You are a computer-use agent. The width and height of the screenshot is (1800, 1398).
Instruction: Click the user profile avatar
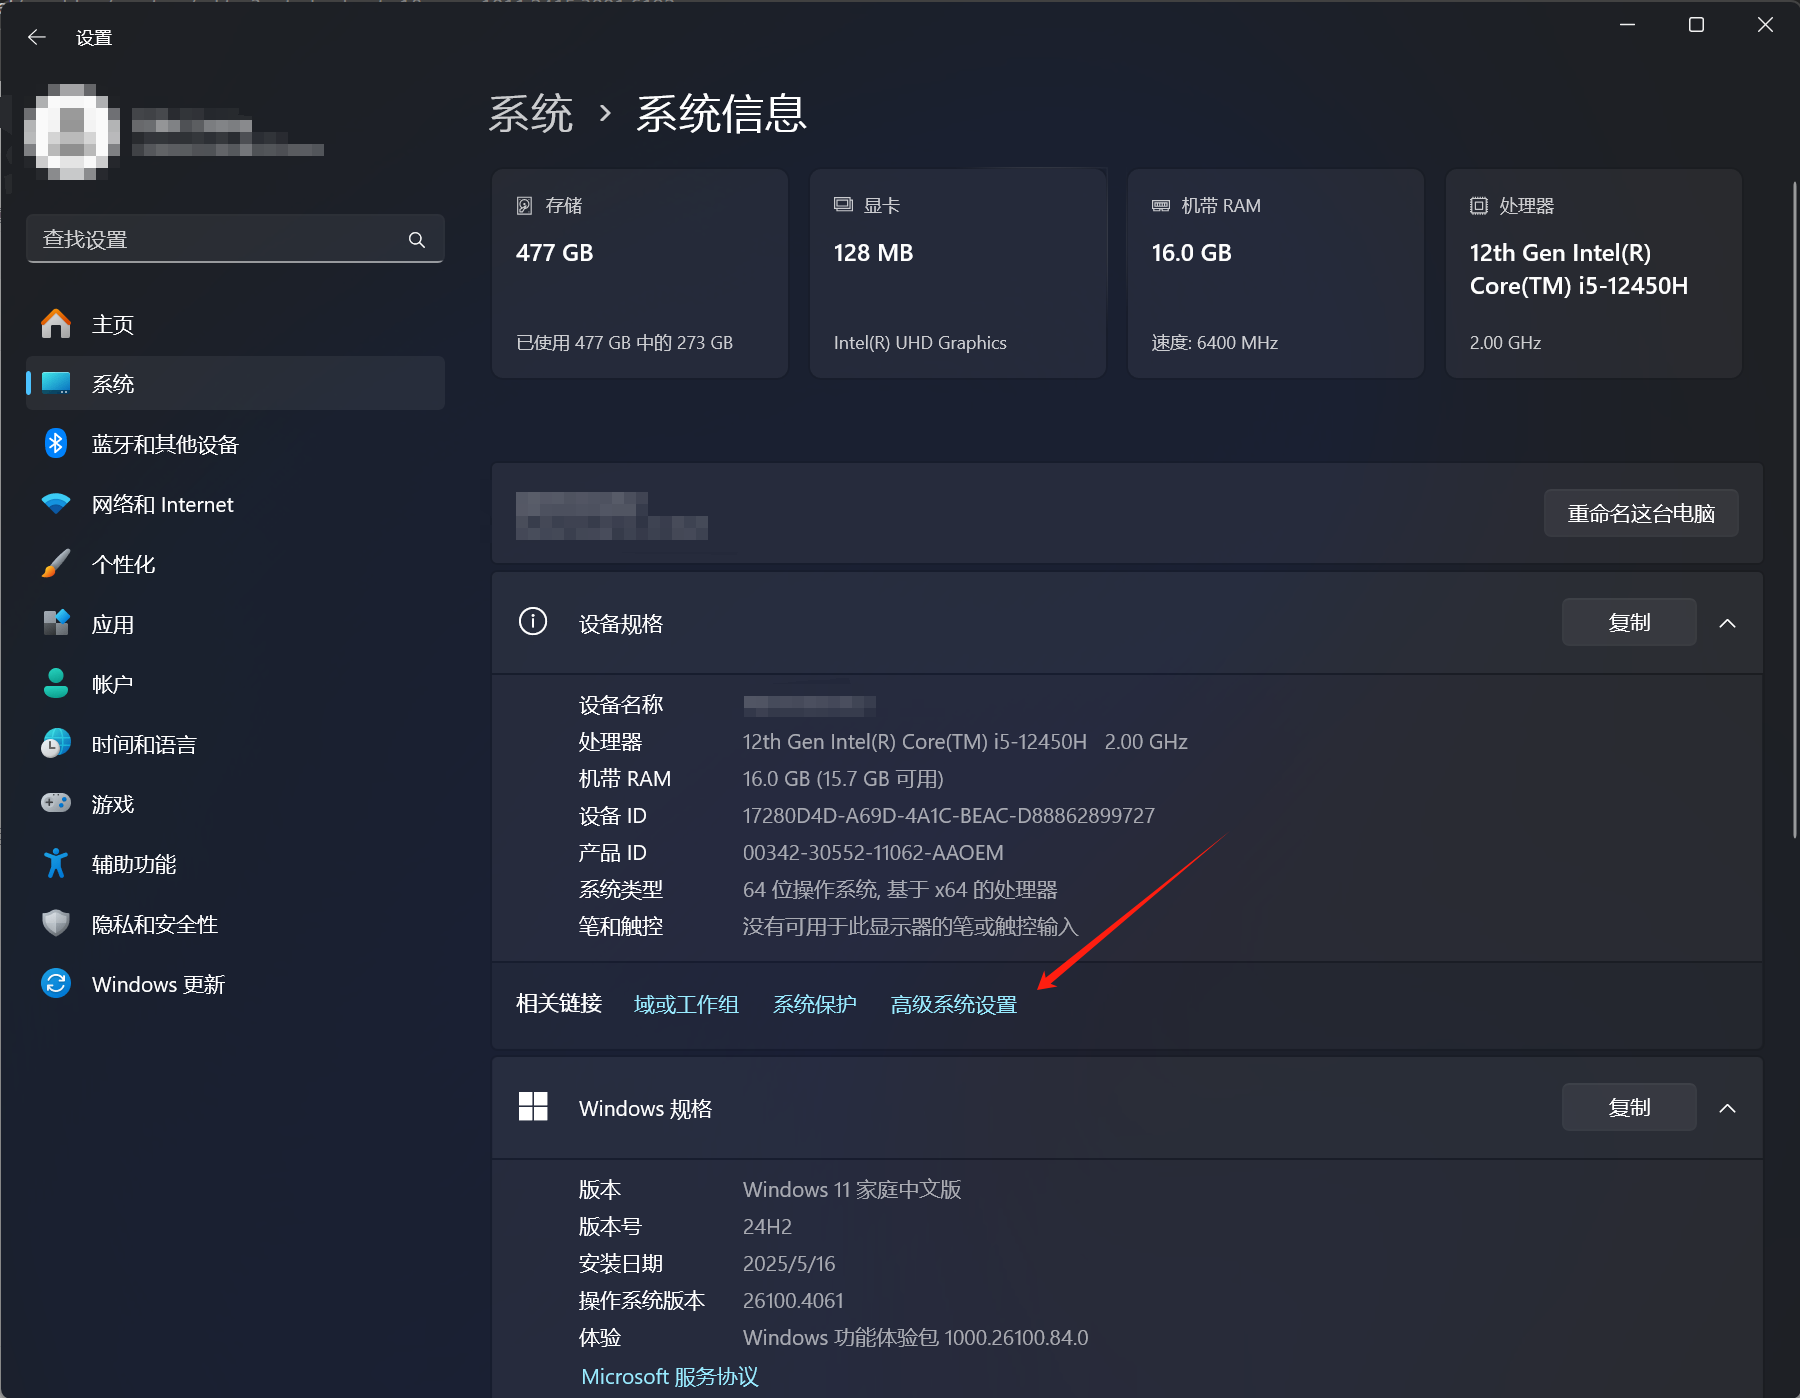pos(72,131)
